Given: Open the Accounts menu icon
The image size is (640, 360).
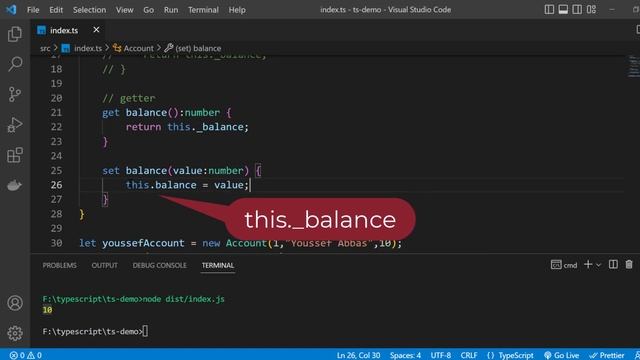Looking at the screenshot, I should (x=15, y=303).
